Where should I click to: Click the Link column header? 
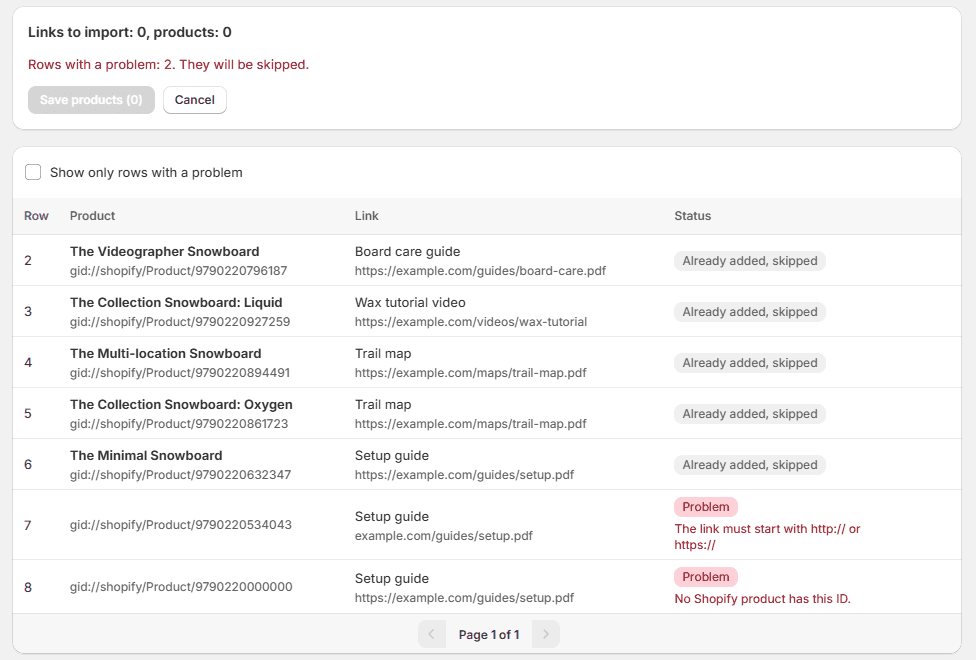(x=367, y=216)
